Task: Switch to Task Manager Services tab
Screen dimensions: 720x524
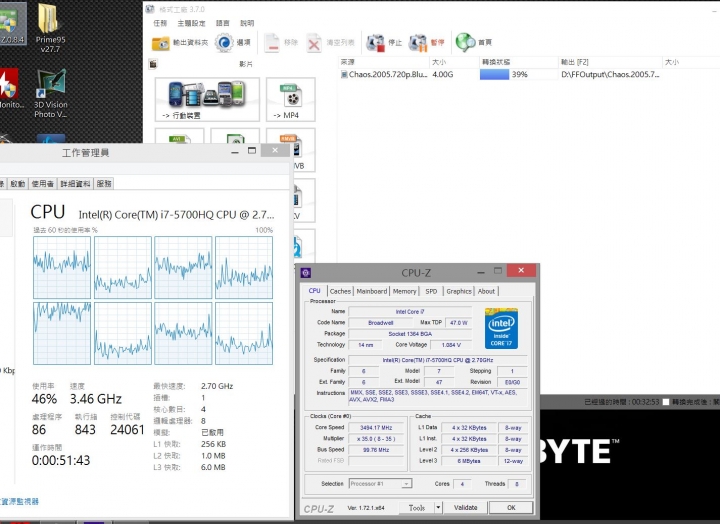Action: point(104,184)
